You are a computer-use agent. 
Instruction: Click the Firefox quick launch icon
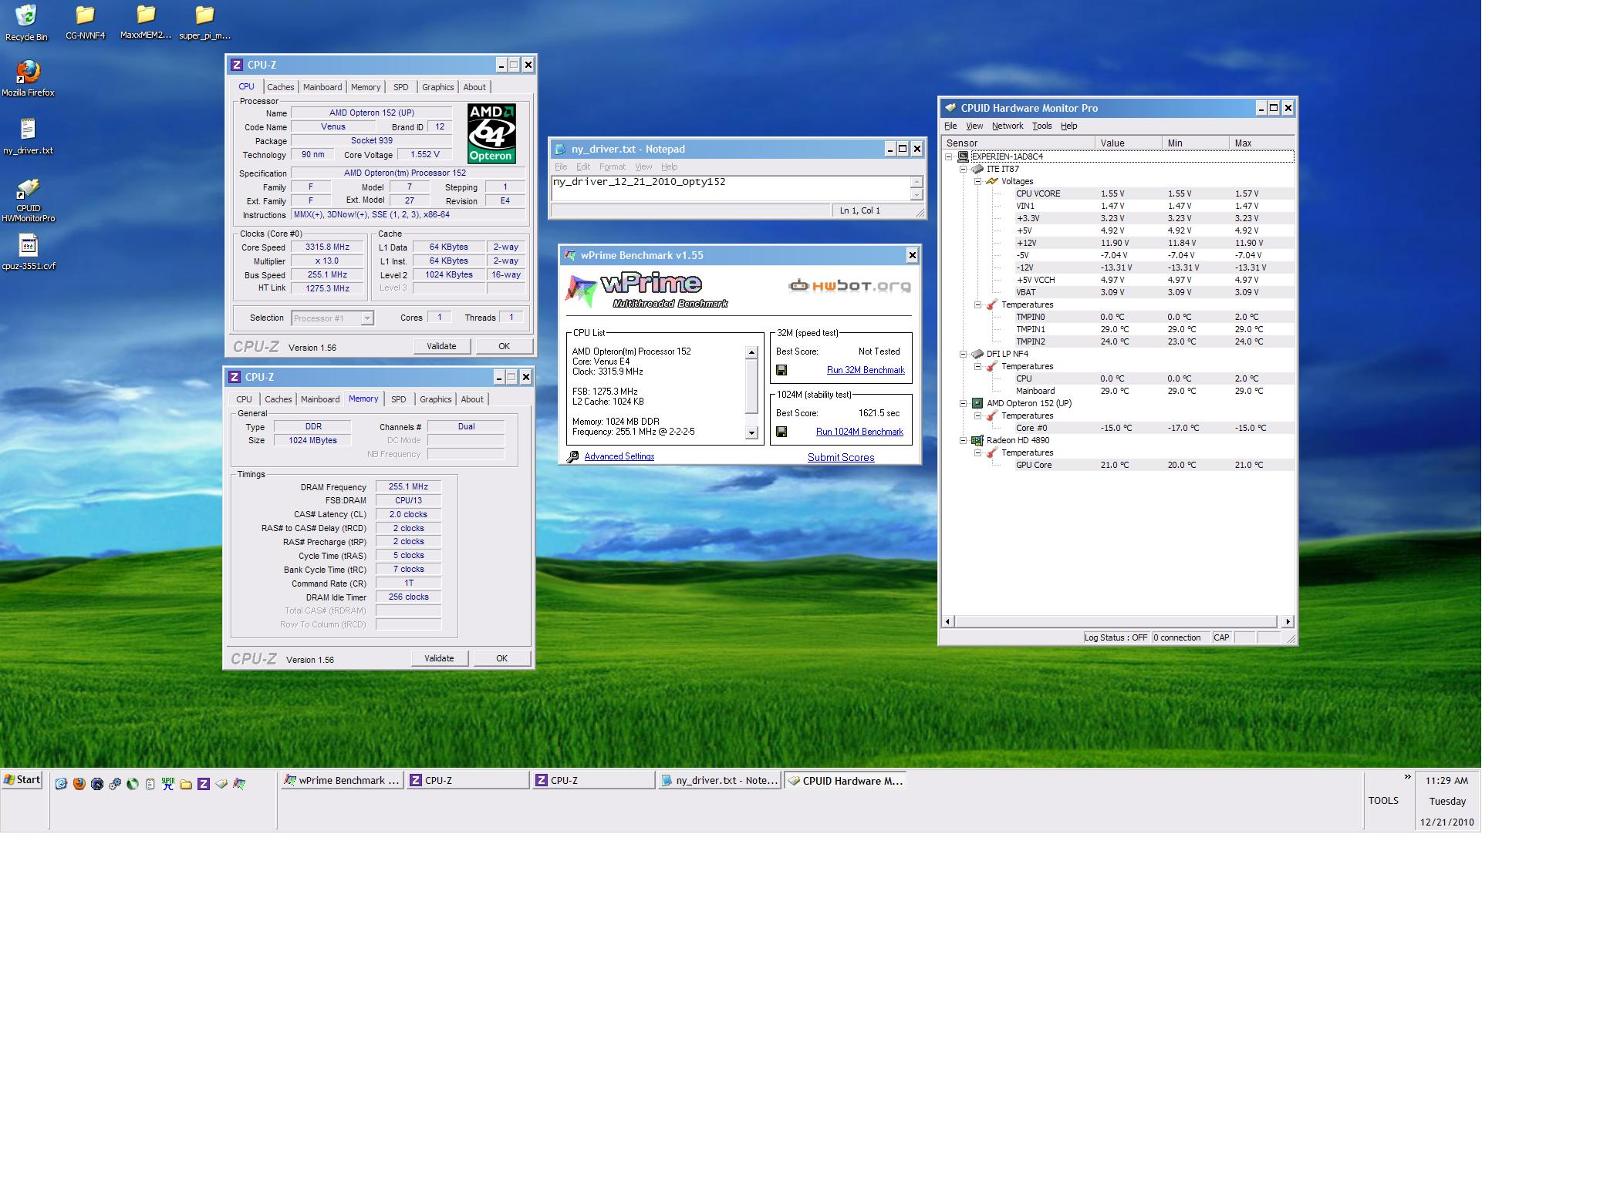click(79, 783)
